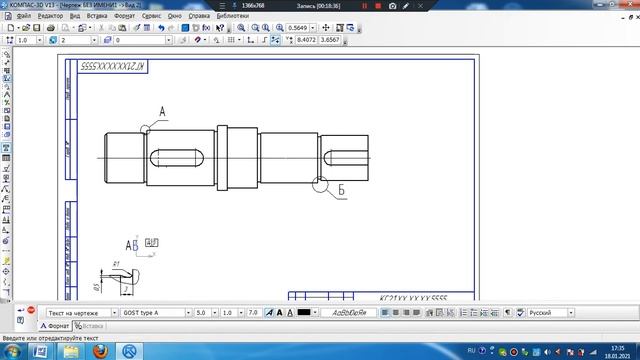Toggle orthogonal drawing mode icon
Image resolution: width=640 pixels, height=360 pixels.
point(264,40)
